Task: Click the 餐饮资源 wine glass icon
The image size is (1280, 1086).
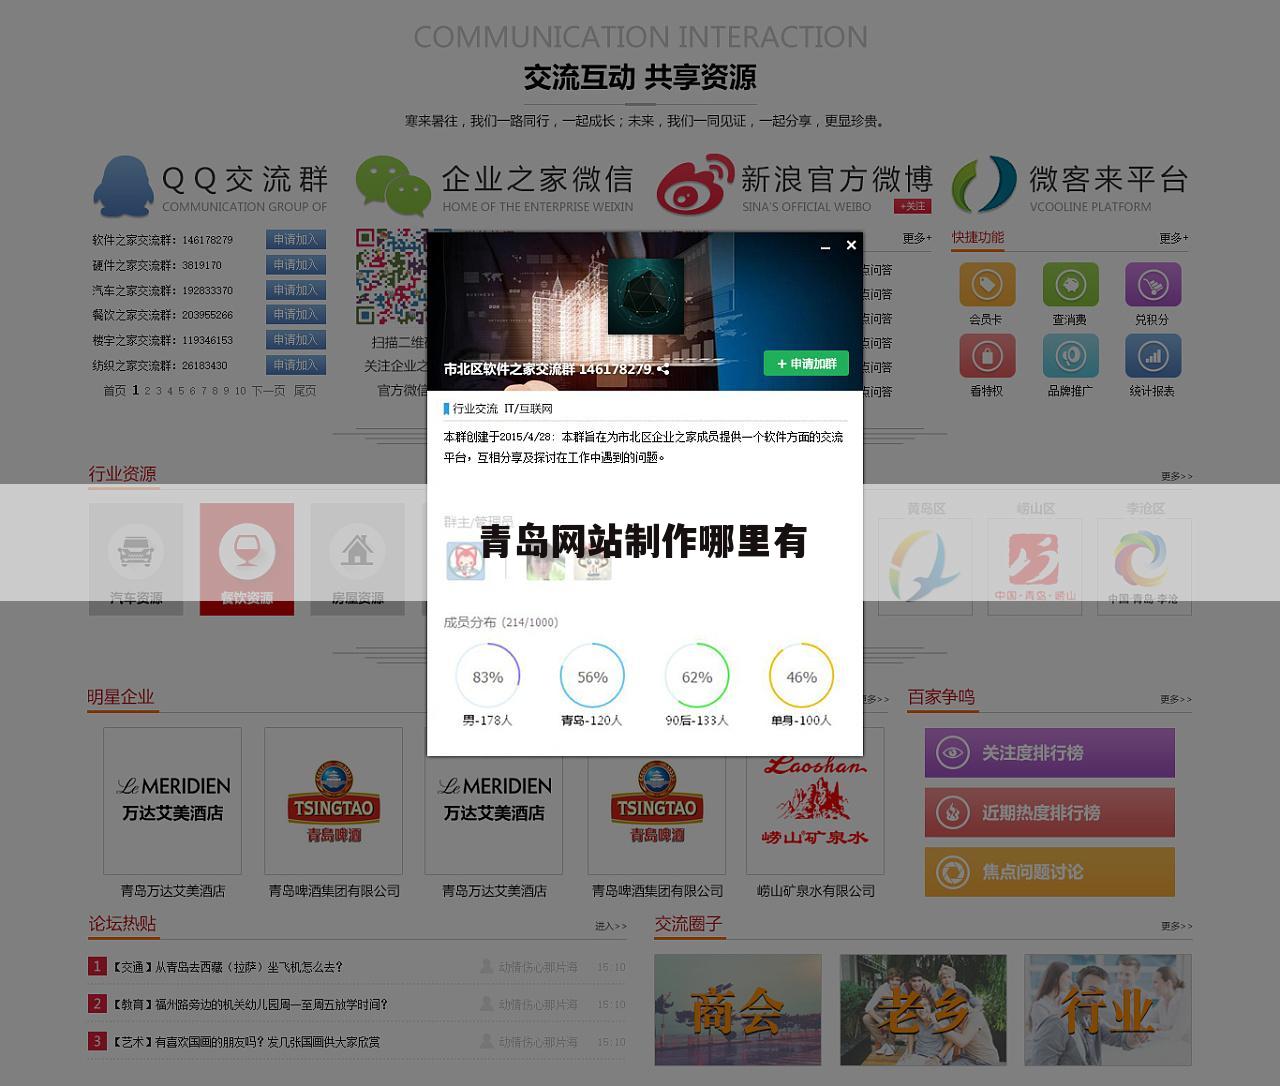Action: [x=247, y=549]
